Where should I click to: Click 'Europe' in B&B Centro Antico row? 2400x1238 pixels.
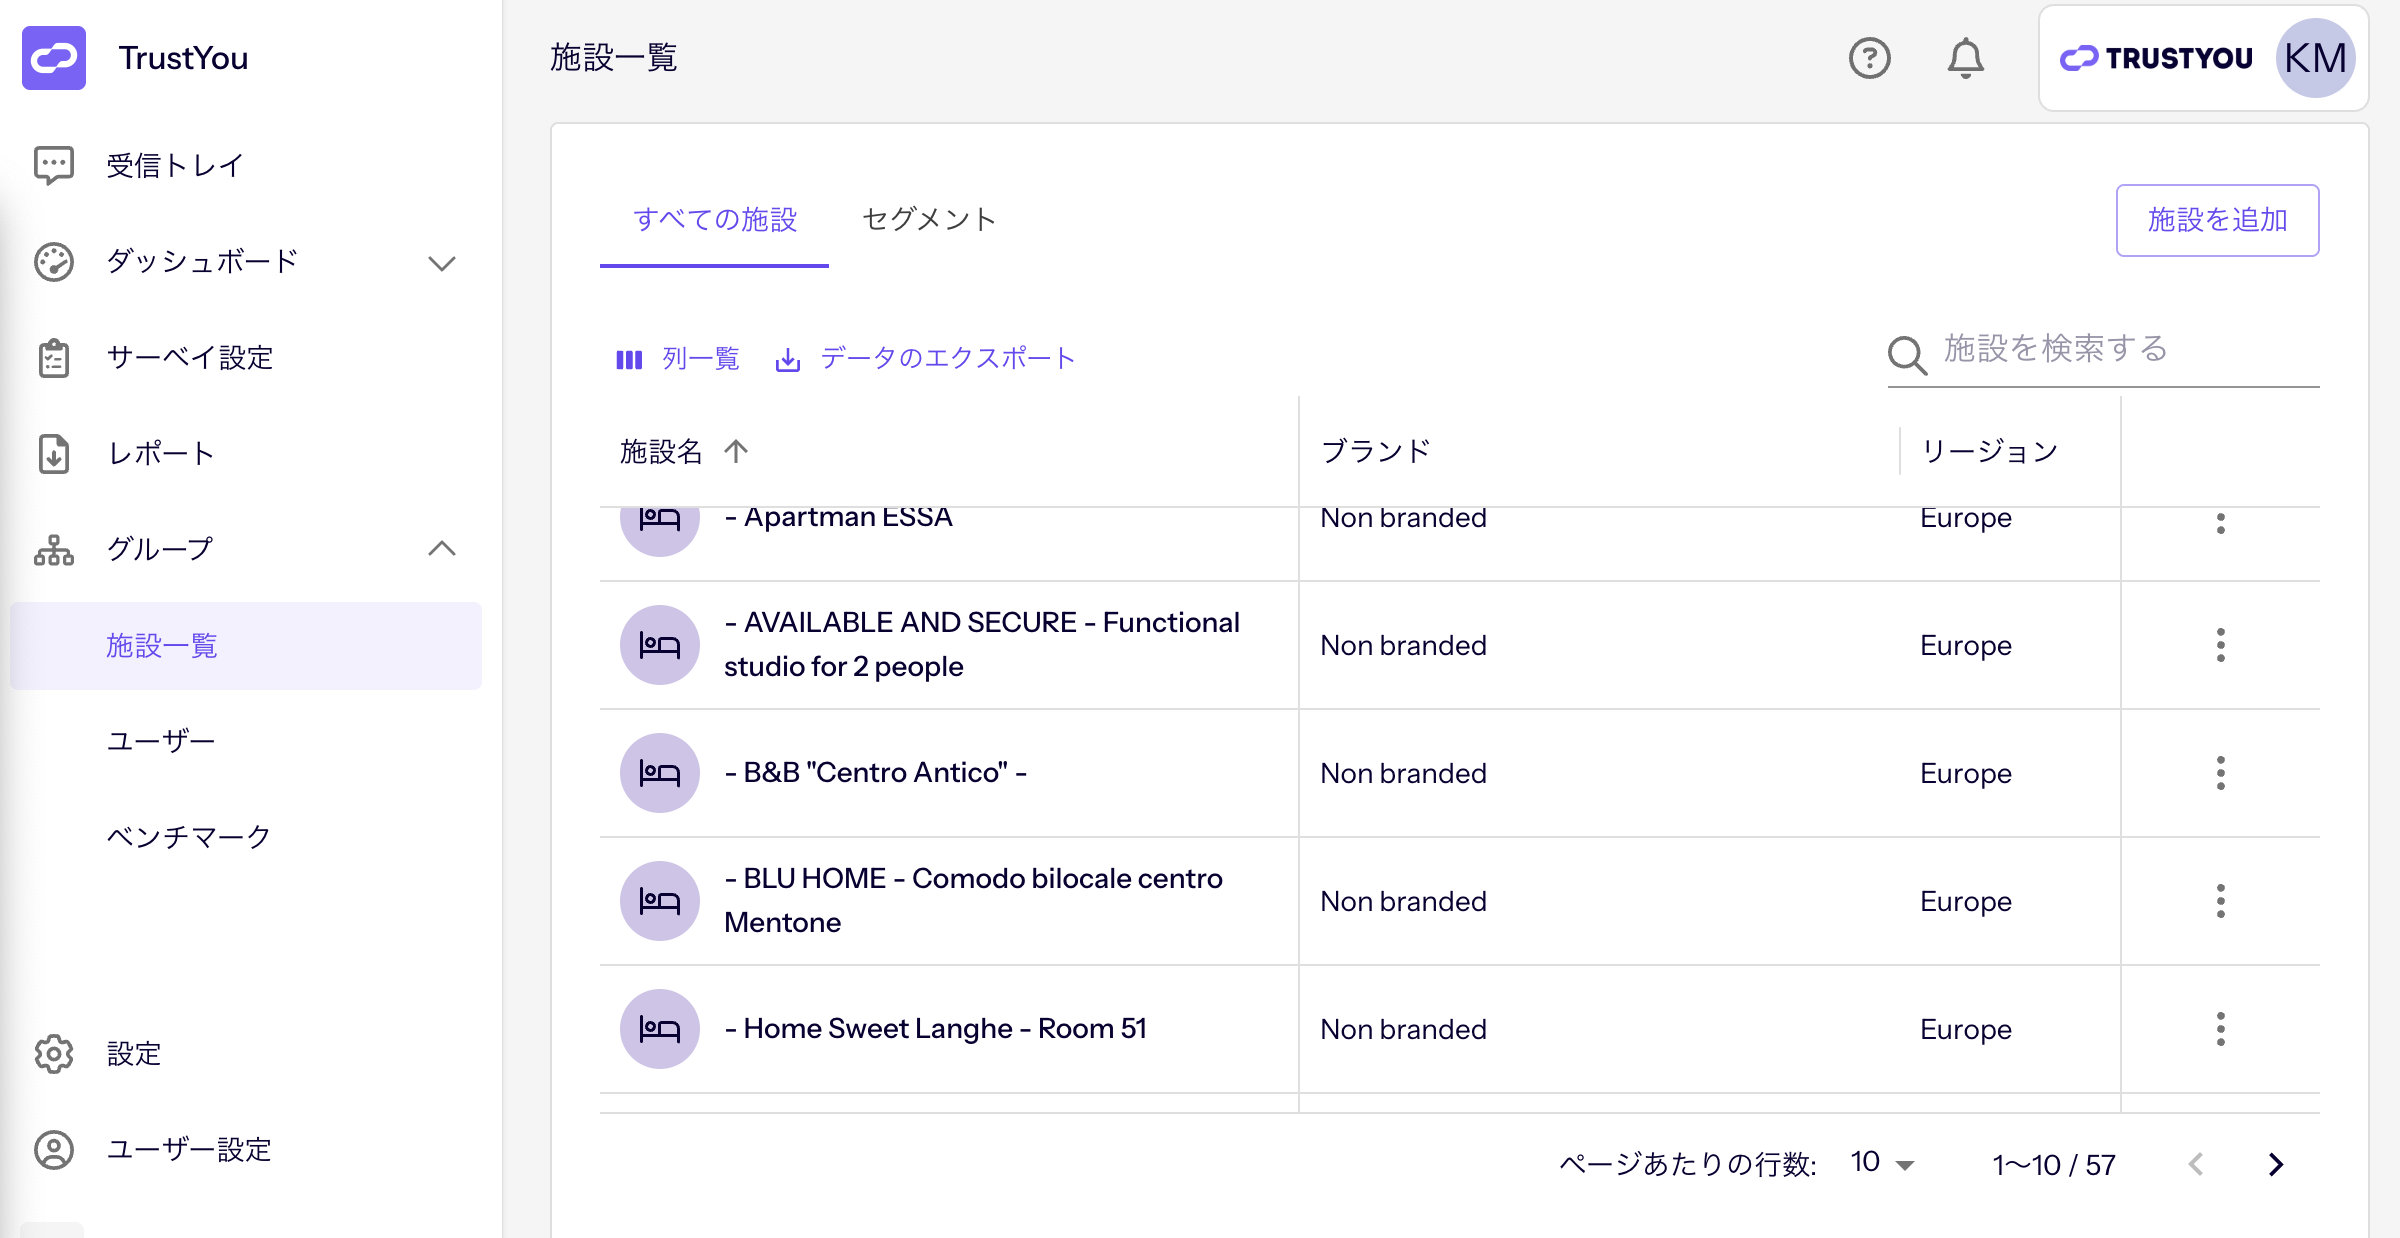(x=1965, y=773)
